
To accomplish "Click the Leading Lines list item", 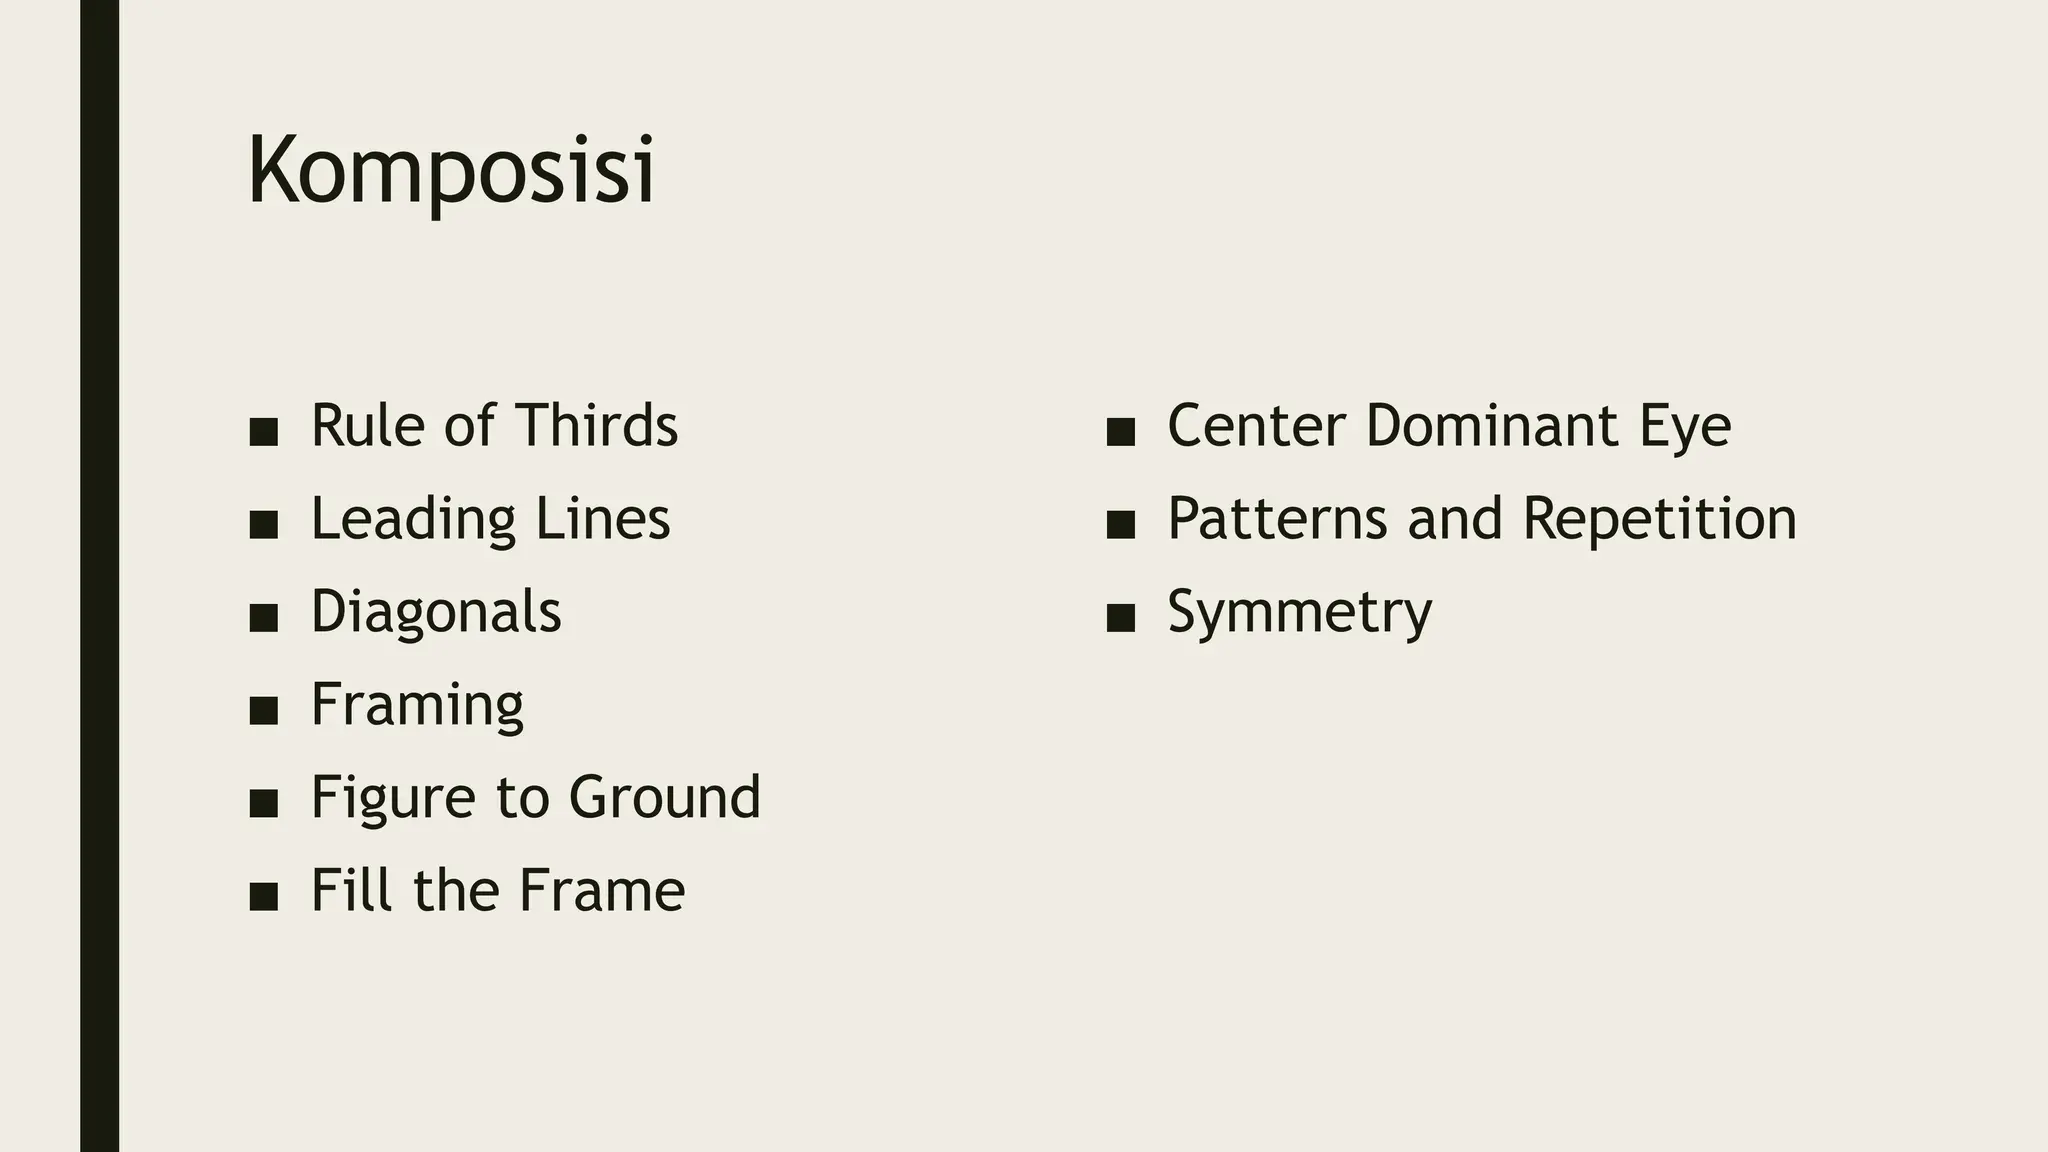I will point(490,519).
